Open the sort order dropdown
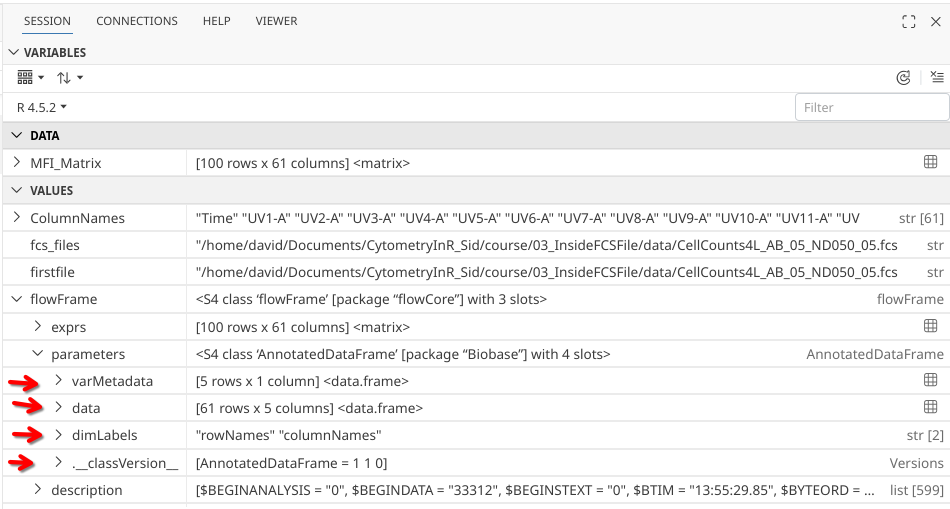The image size is (950, 509). pos(69,78)
